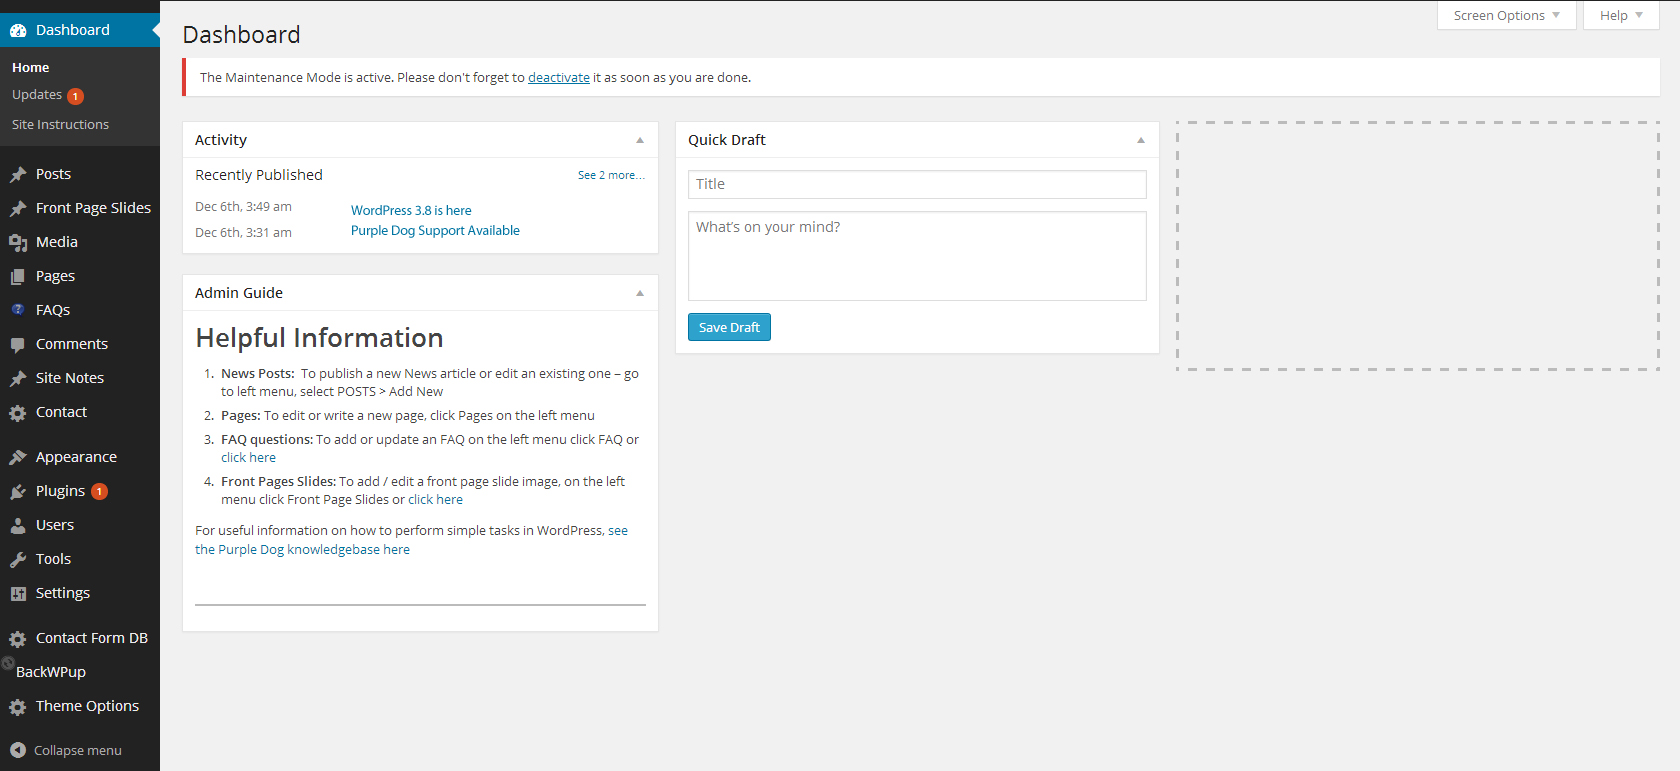
Task: Click the Theme Options gear icon
Action: coord(18,706)
